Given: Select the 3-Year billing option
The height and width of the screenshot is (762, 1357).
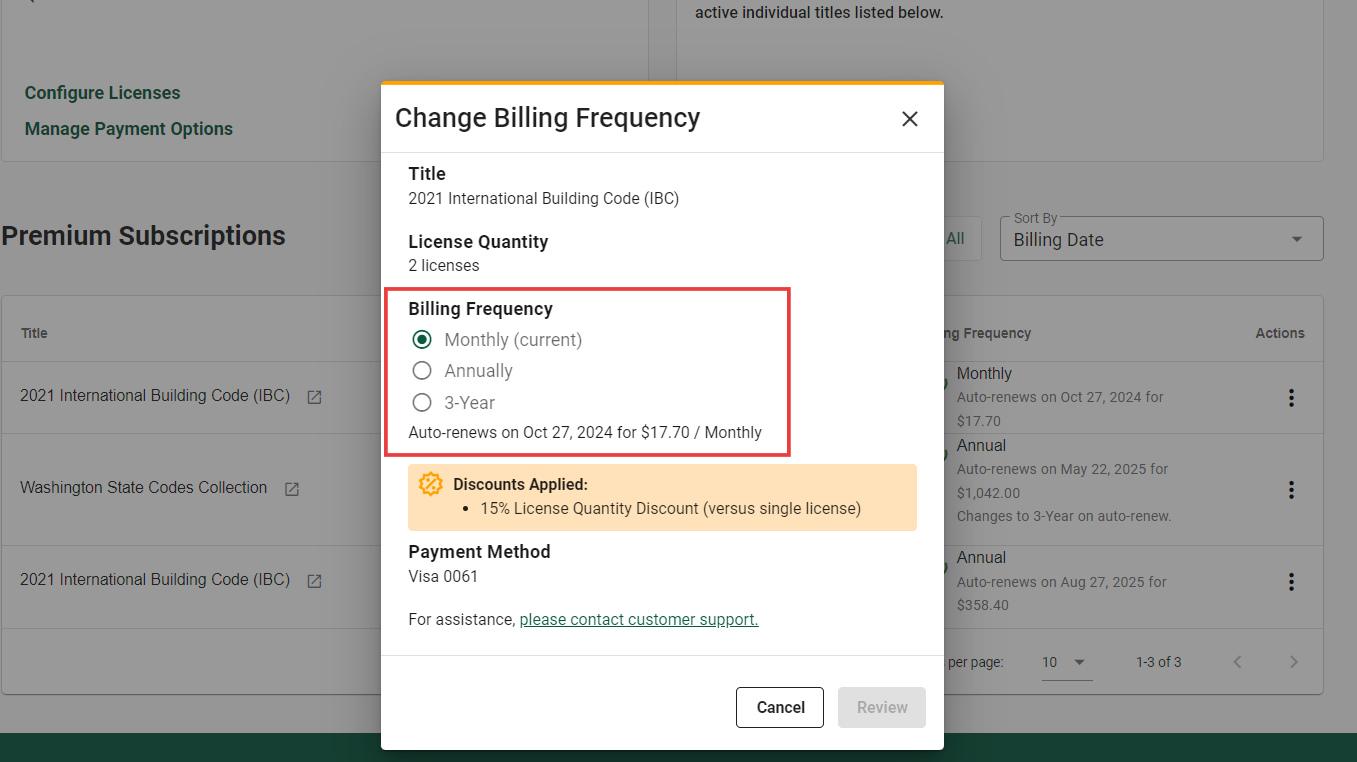Looking at the screenshot, I should pyautogui.click(x=422, y=403).
